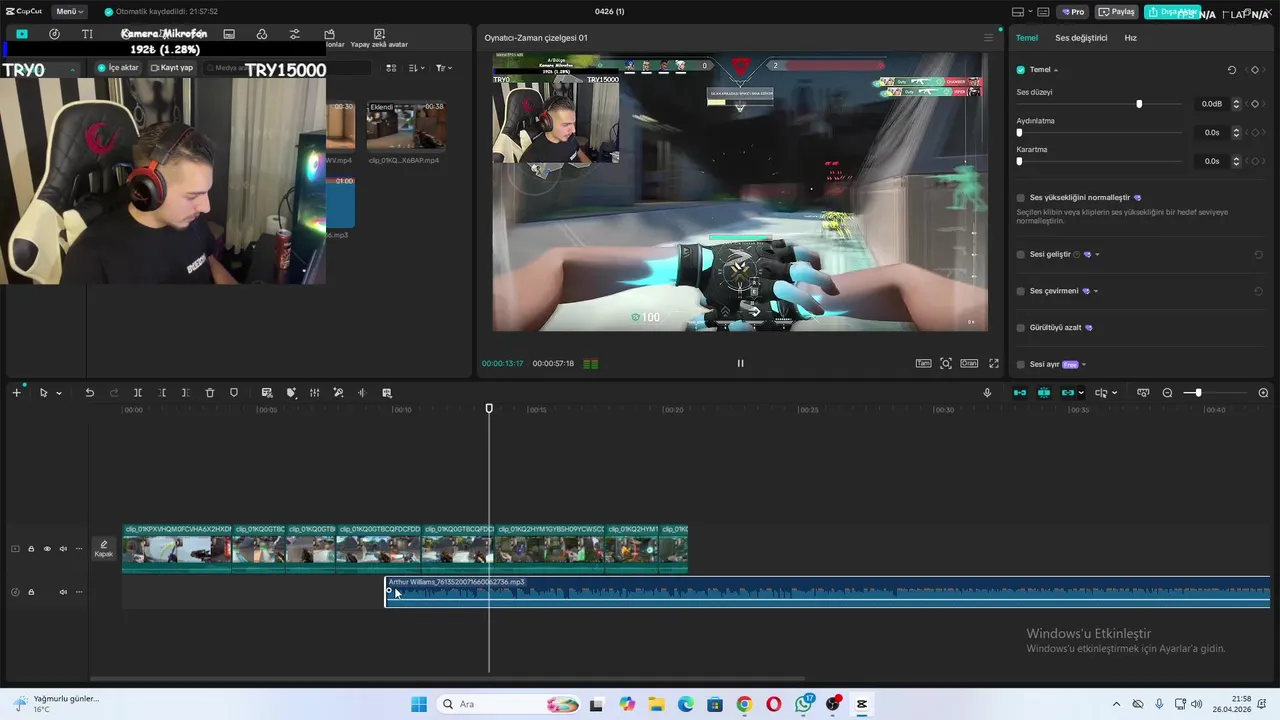Expand Sesi ayır options arrow

coord(1084,364)
